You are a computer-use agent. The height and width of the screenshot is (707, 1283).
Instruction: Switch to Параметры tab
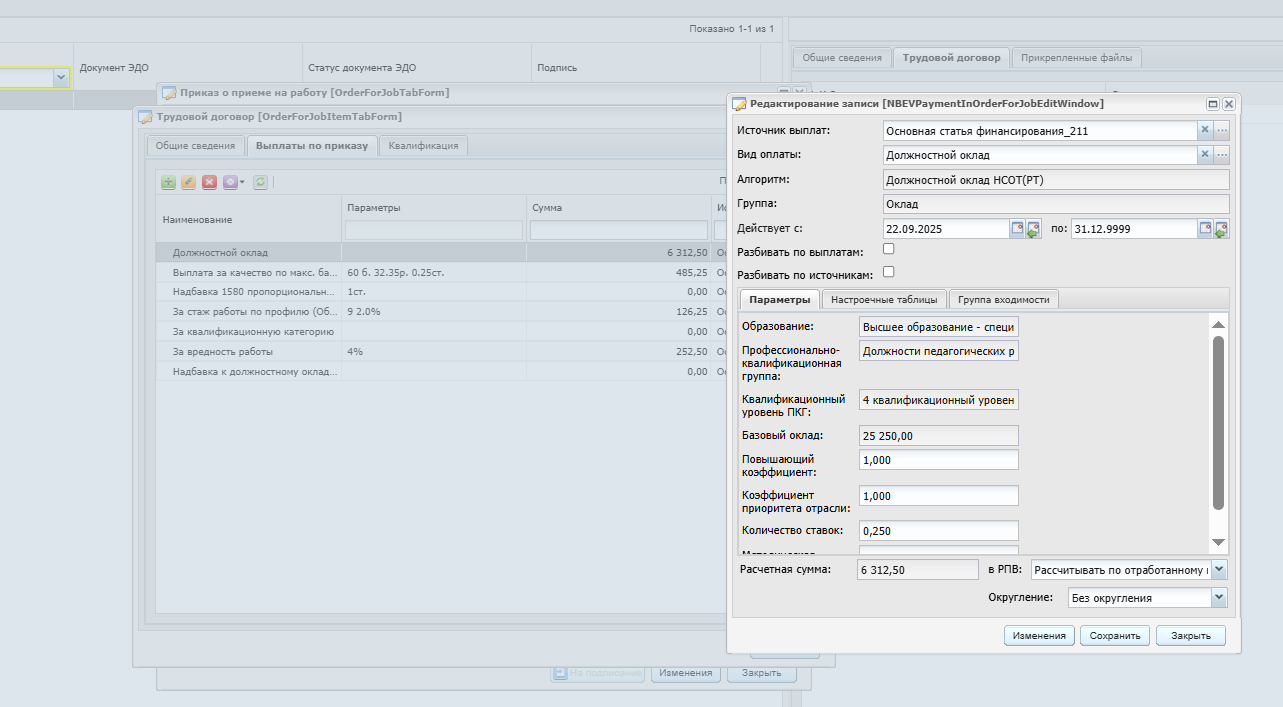pos(779,299)
